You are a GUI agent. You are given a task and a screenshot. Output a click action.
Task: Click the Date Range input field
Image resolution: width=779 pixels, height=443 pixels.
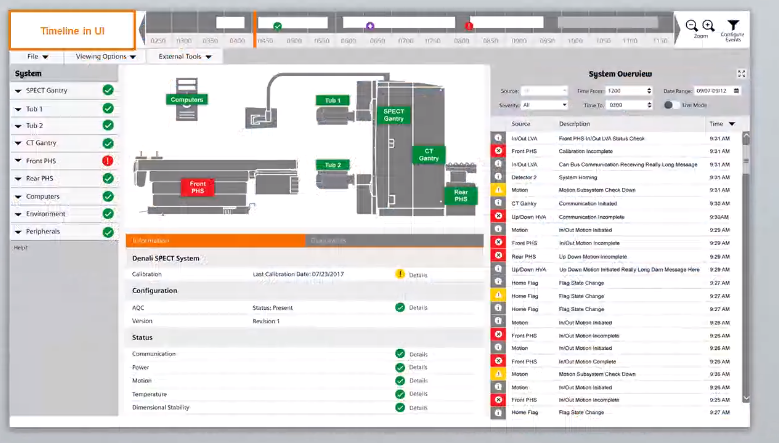717,91
